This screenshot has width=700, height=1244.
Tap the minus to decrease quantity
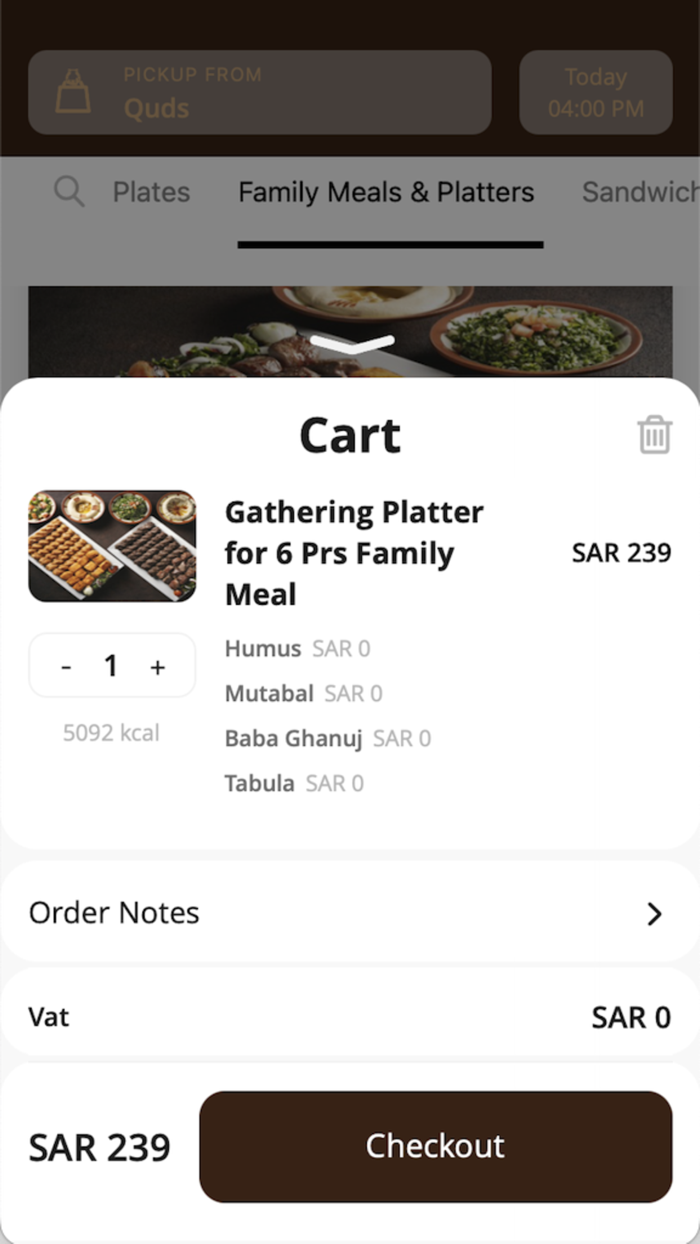[x=66, y=665]
